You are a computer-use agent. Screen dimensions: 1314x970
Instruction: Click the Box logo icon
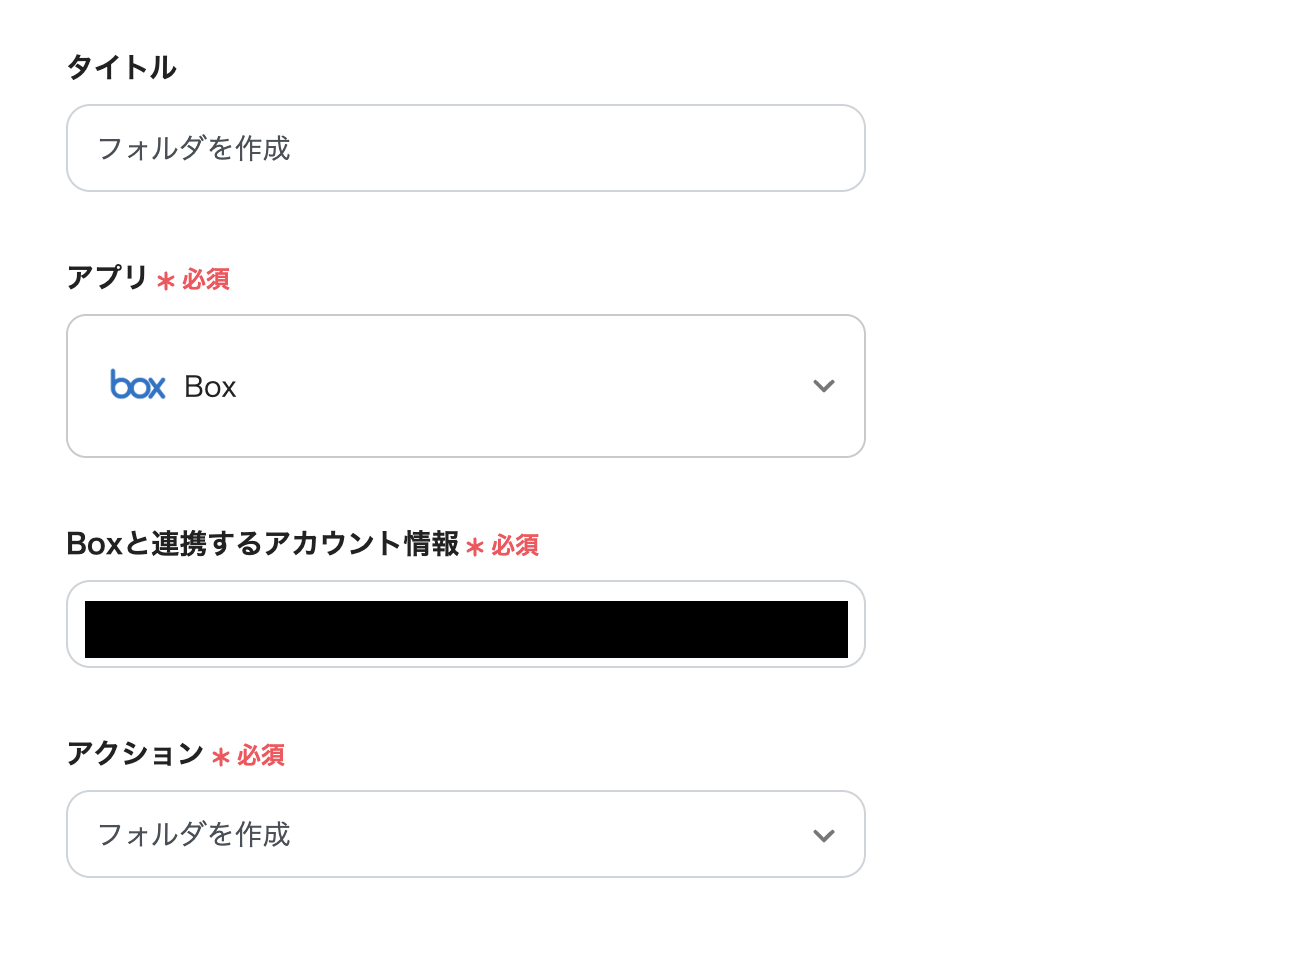coord(137,385)
